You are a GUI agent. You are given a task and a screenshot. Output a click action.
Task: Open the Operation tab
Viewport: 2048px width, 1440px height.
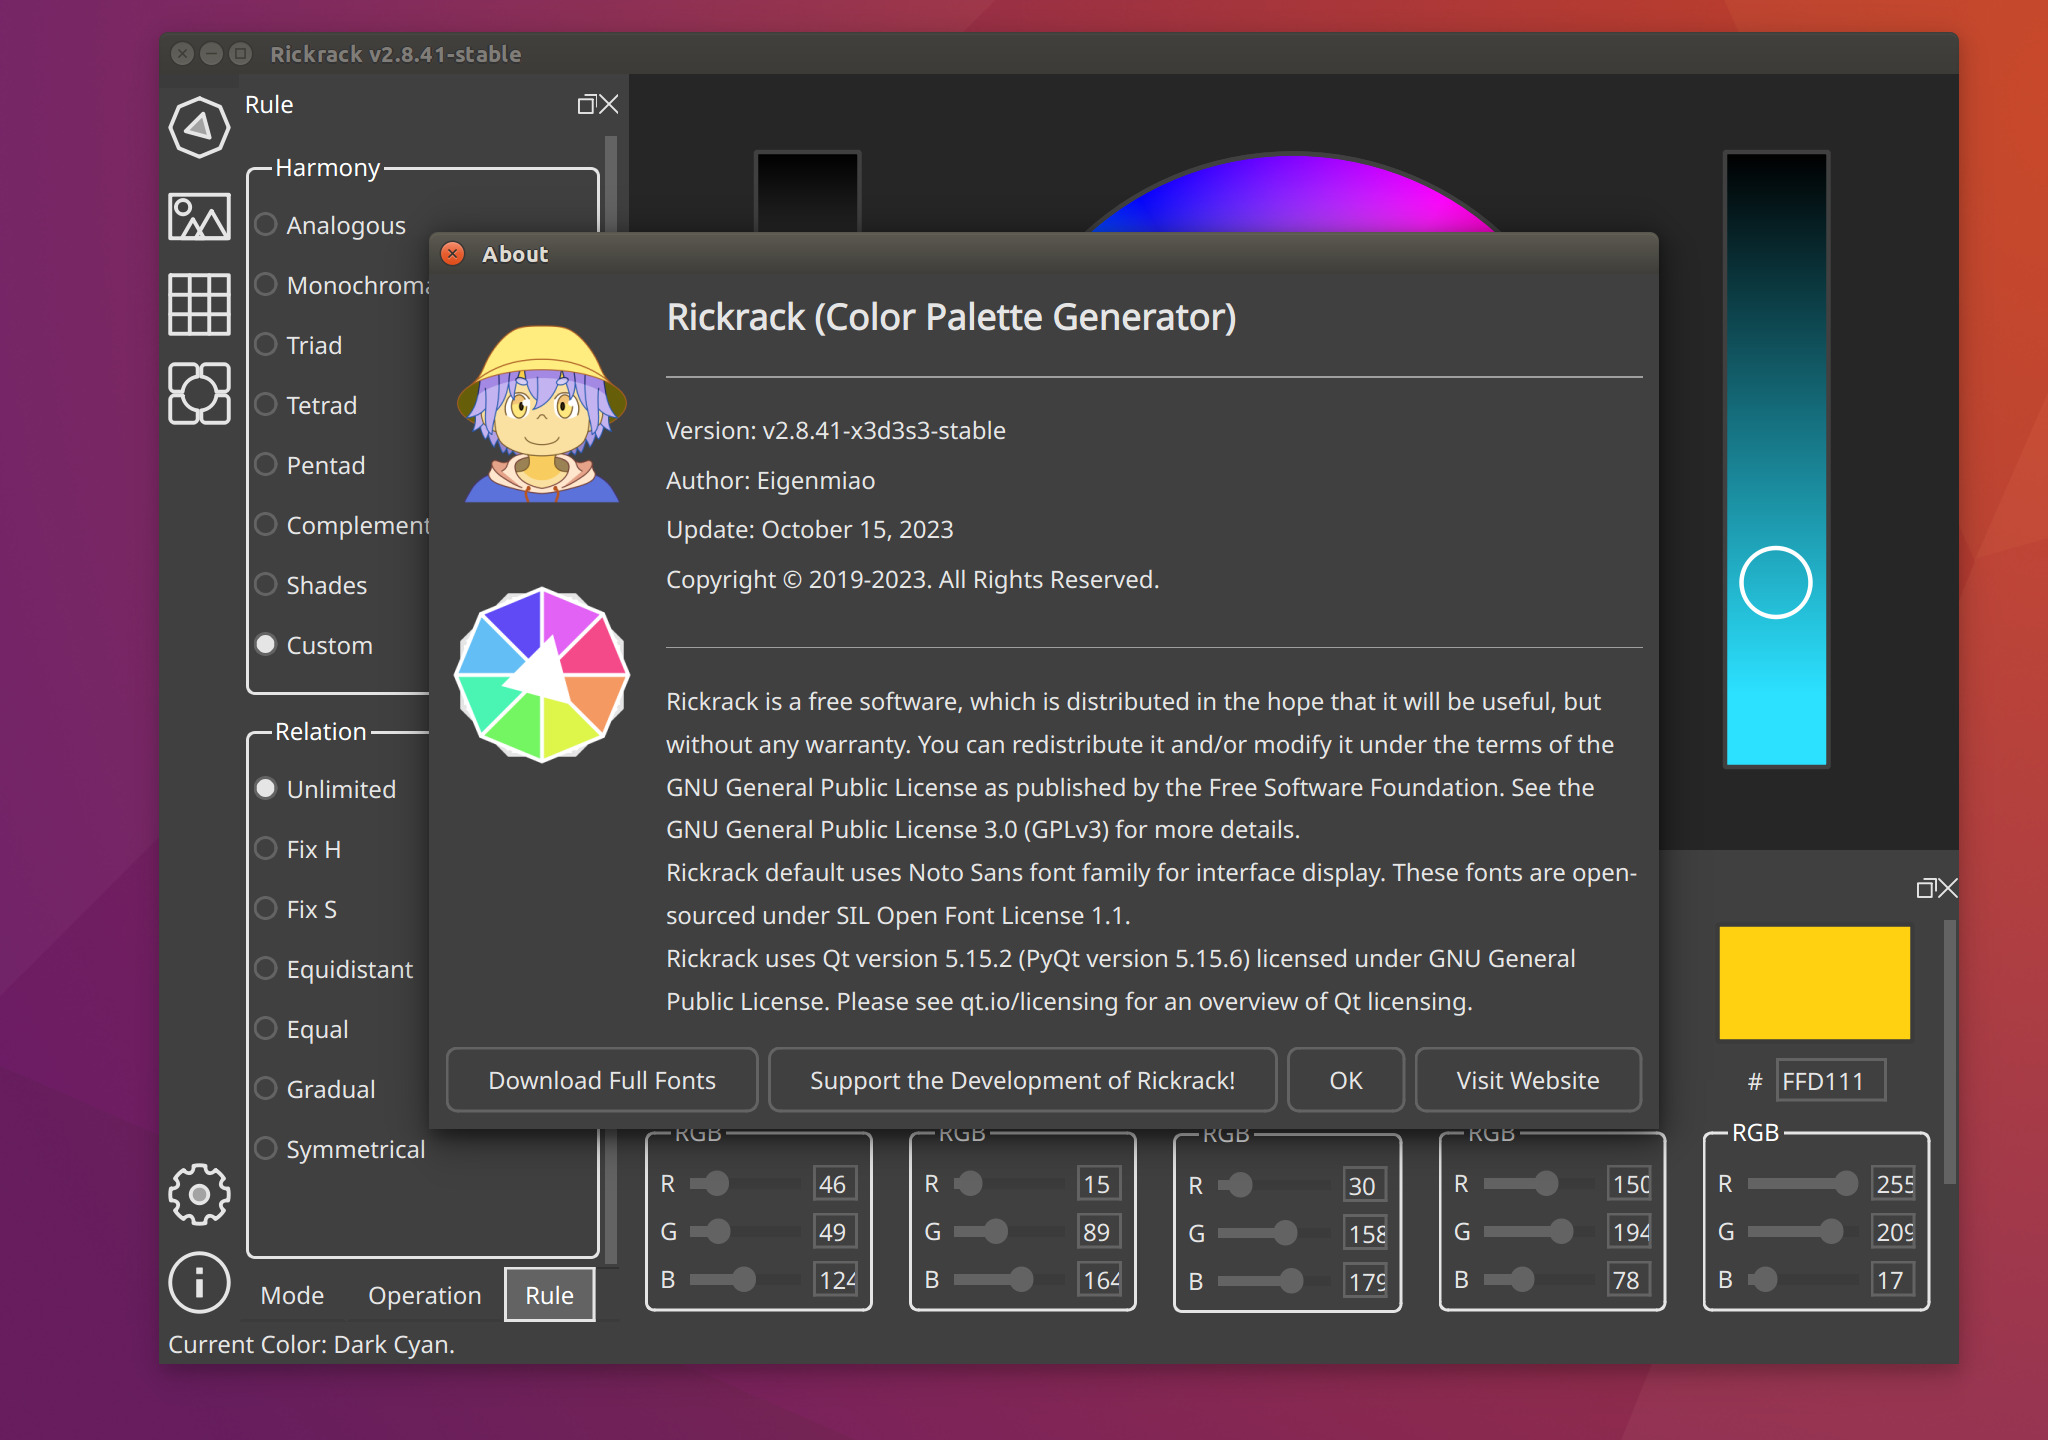(424, 1294)
